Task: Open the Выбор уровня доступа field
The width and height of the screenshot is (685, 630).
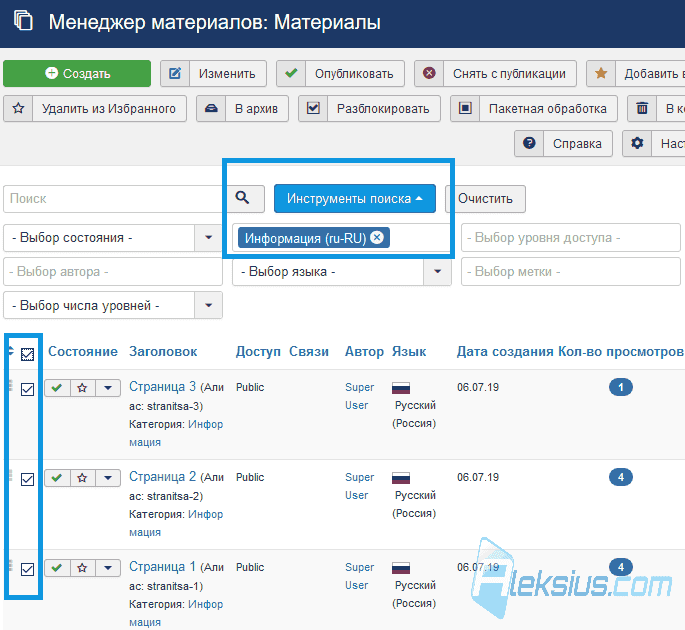Action: tap(571, 238)
